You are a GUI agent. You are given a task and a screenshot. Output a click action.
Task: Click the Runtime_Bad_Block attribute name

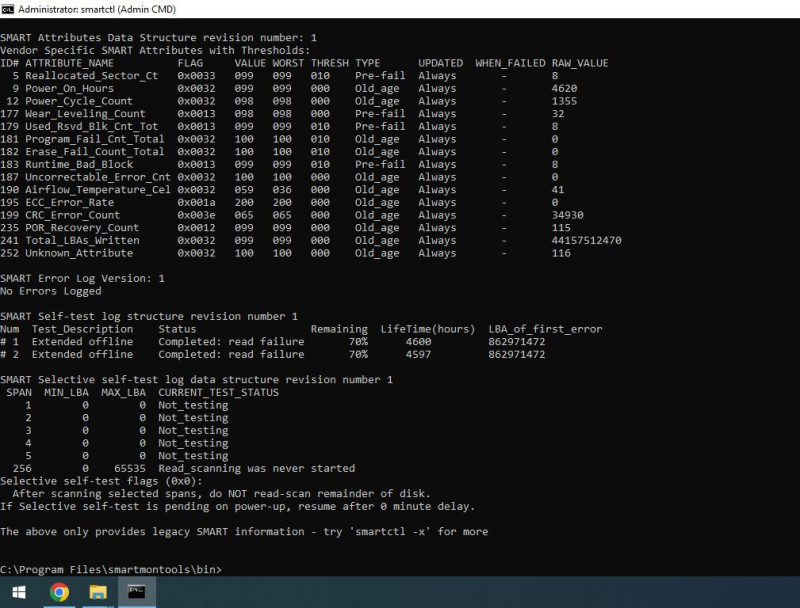click(x=79, y=164)
